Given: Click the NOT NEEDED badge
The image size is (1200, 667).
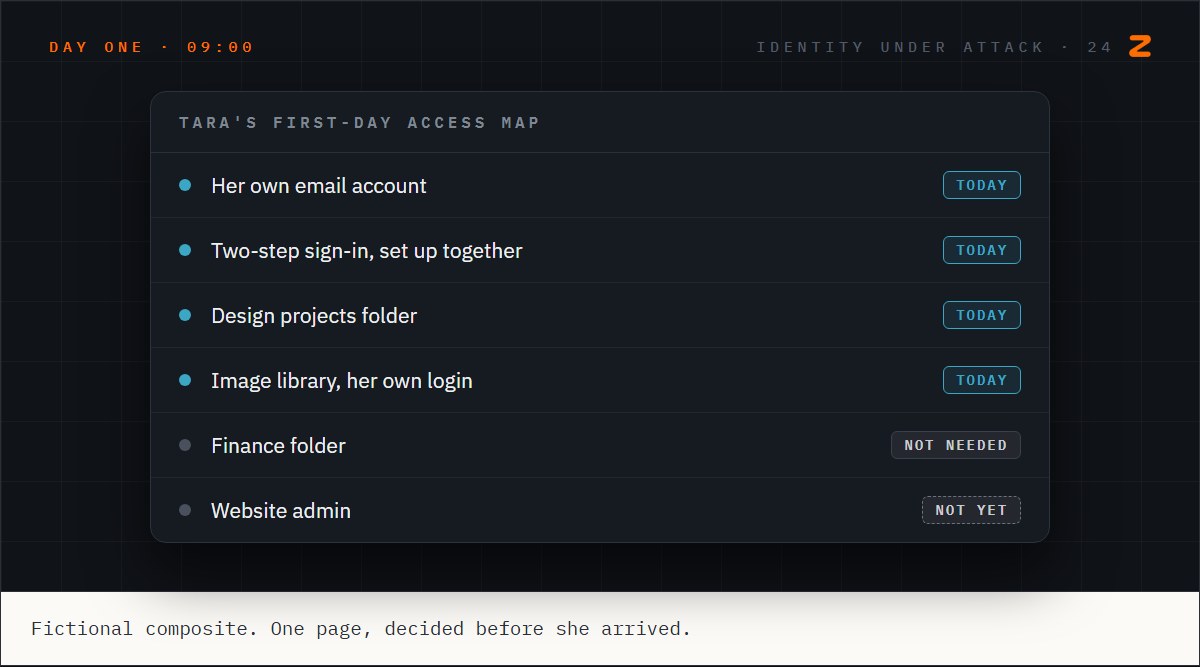Looking at the screenshot, I should point(955,445).
